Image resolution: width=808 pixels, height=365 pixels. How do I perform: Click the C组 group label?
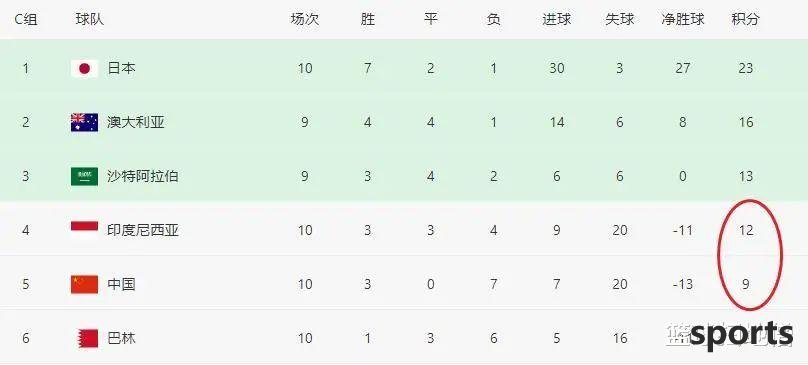(x=26, y=20)
